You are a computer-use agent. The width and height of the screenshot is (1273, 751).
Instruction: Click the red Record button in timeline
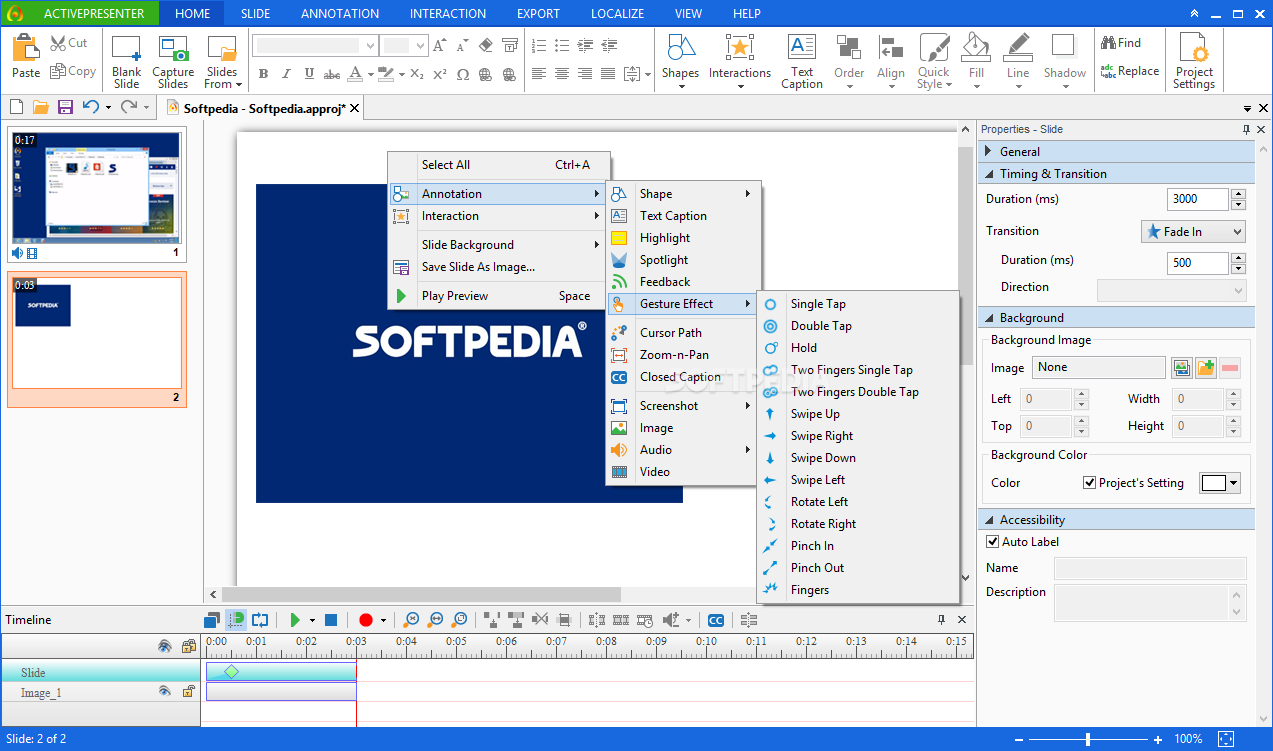click(x=365, y=620)
